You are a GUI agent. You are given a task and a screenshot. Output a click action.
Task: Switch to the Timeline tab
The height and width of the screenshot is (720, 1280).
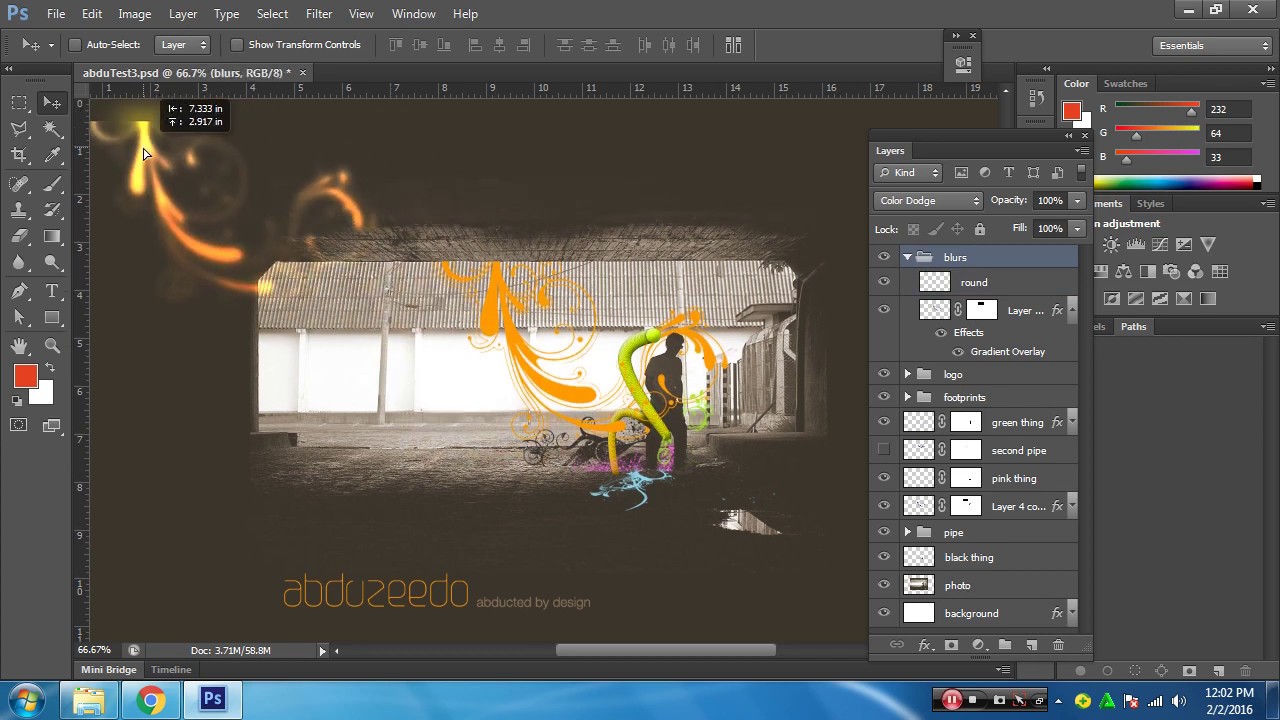(x=171, y=670)
